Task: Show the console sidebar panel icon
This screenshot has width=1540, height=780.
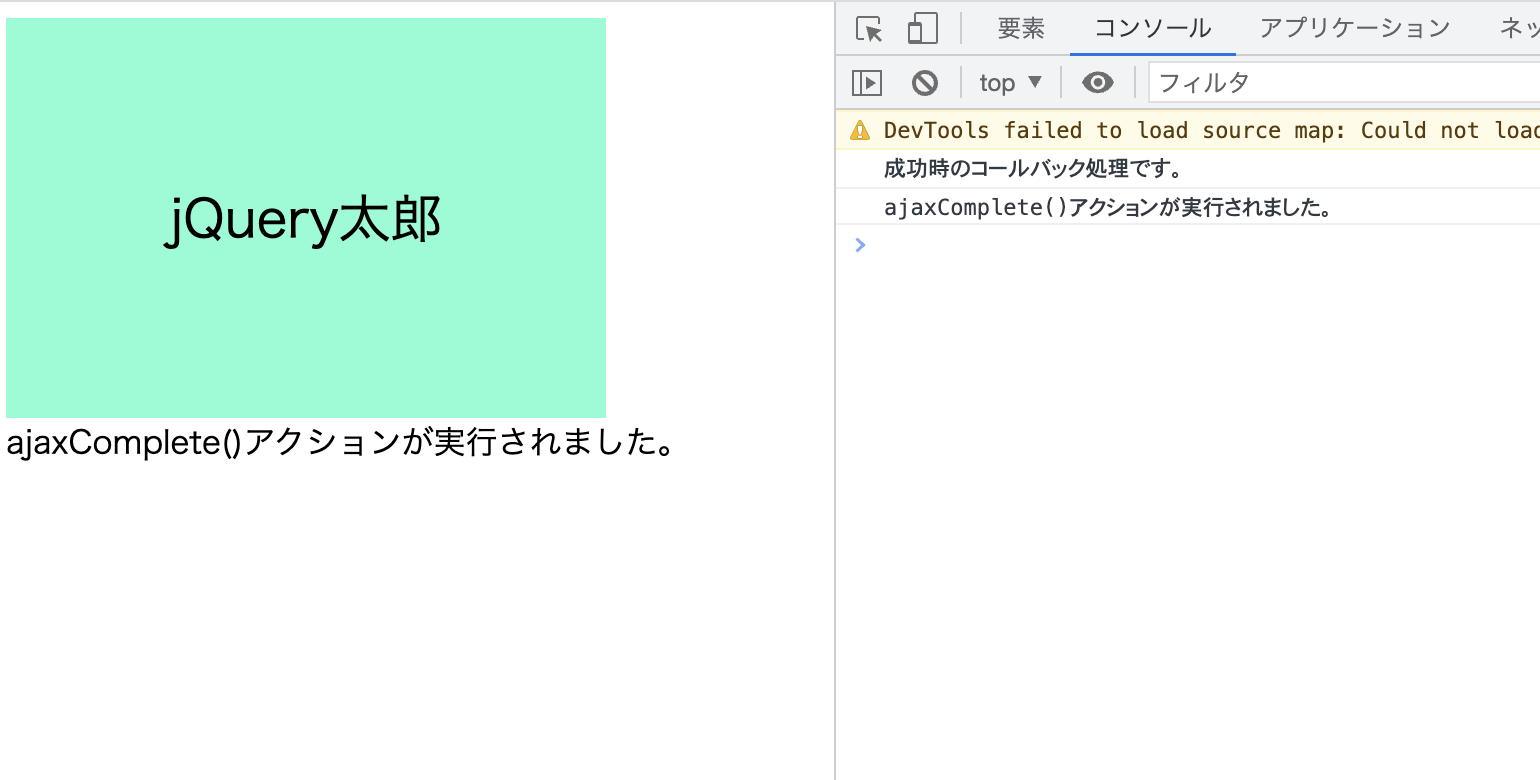Action: (867, 83)
